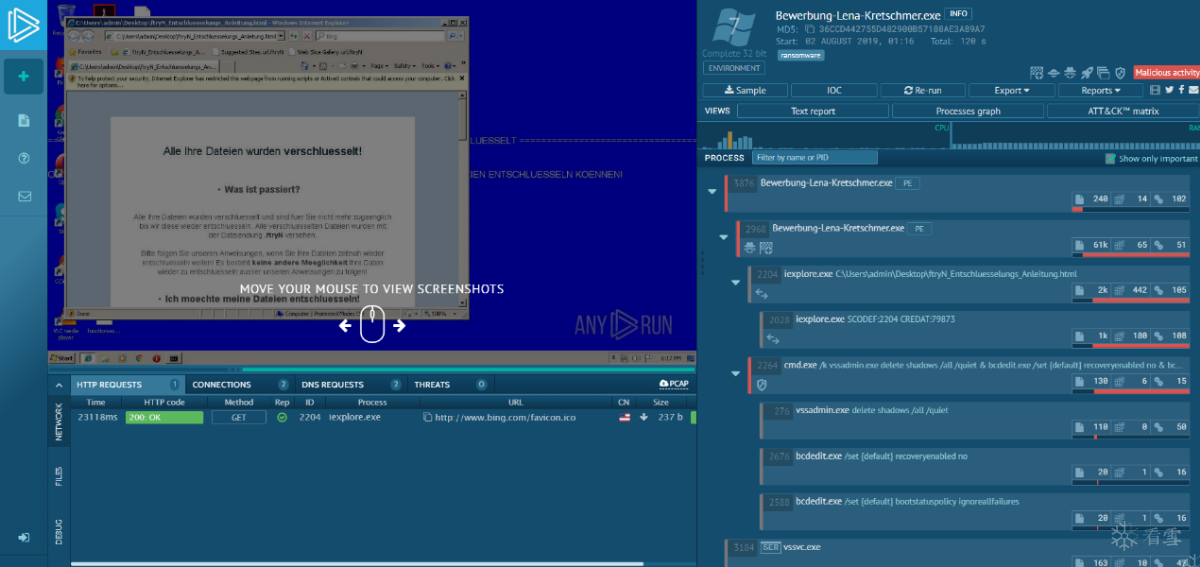This screenshot has height=567, width=1200.
Task: Click the ransomware tag
Action: click(799, 55)
